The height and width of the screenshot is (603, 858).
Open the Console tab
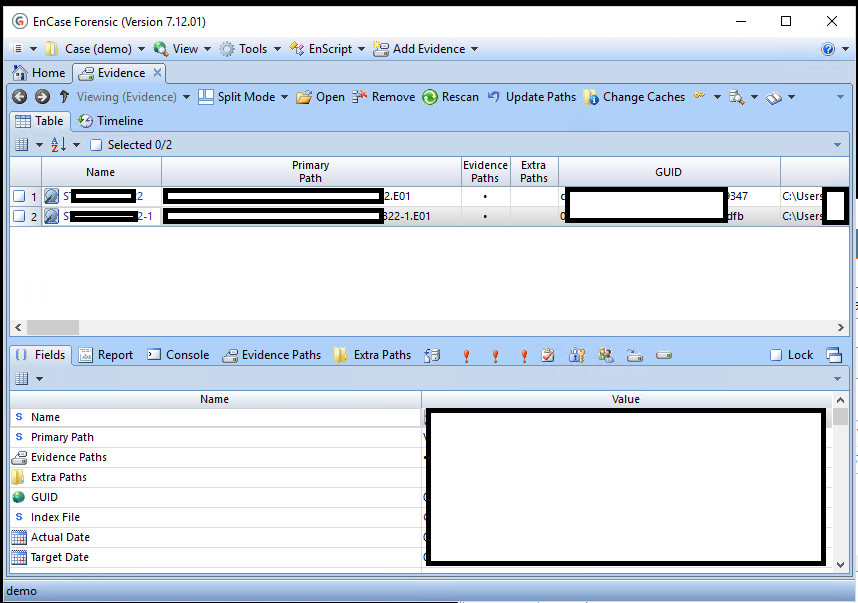(178, 355)
